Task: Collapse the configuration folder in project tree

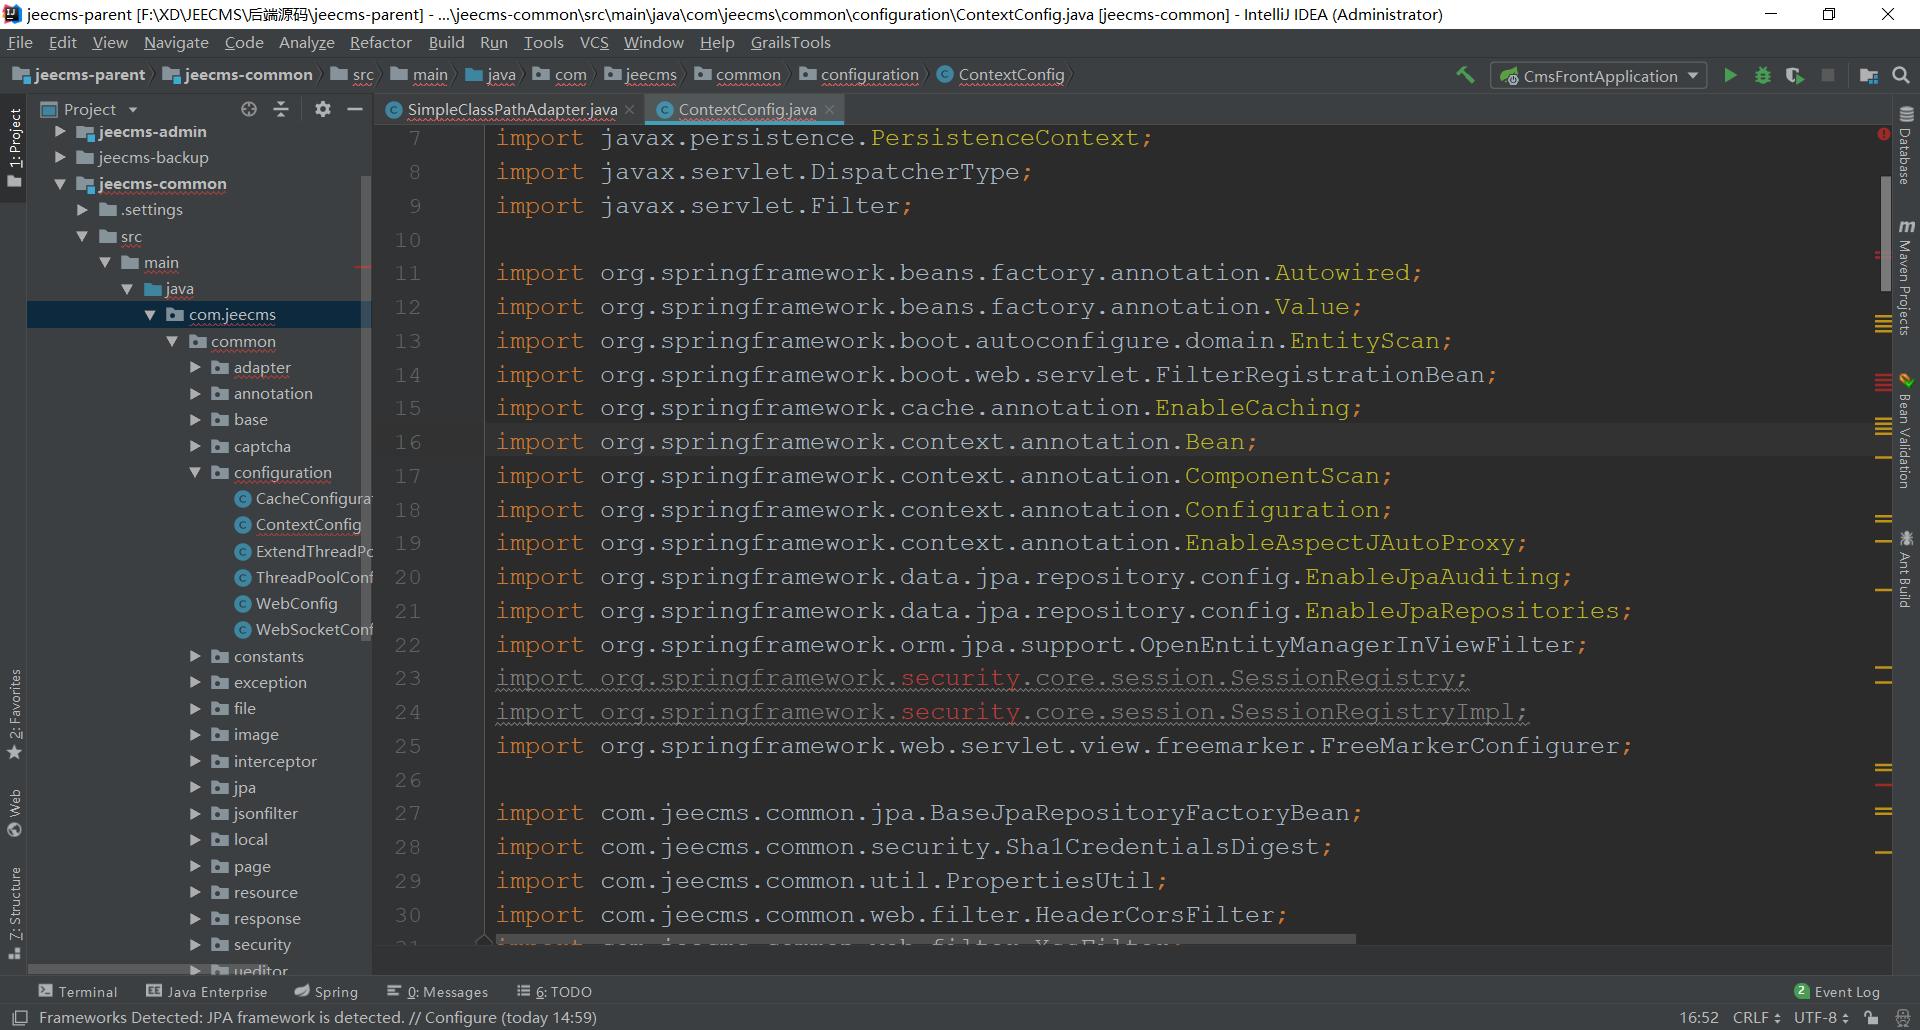Action: click(195, 473)
